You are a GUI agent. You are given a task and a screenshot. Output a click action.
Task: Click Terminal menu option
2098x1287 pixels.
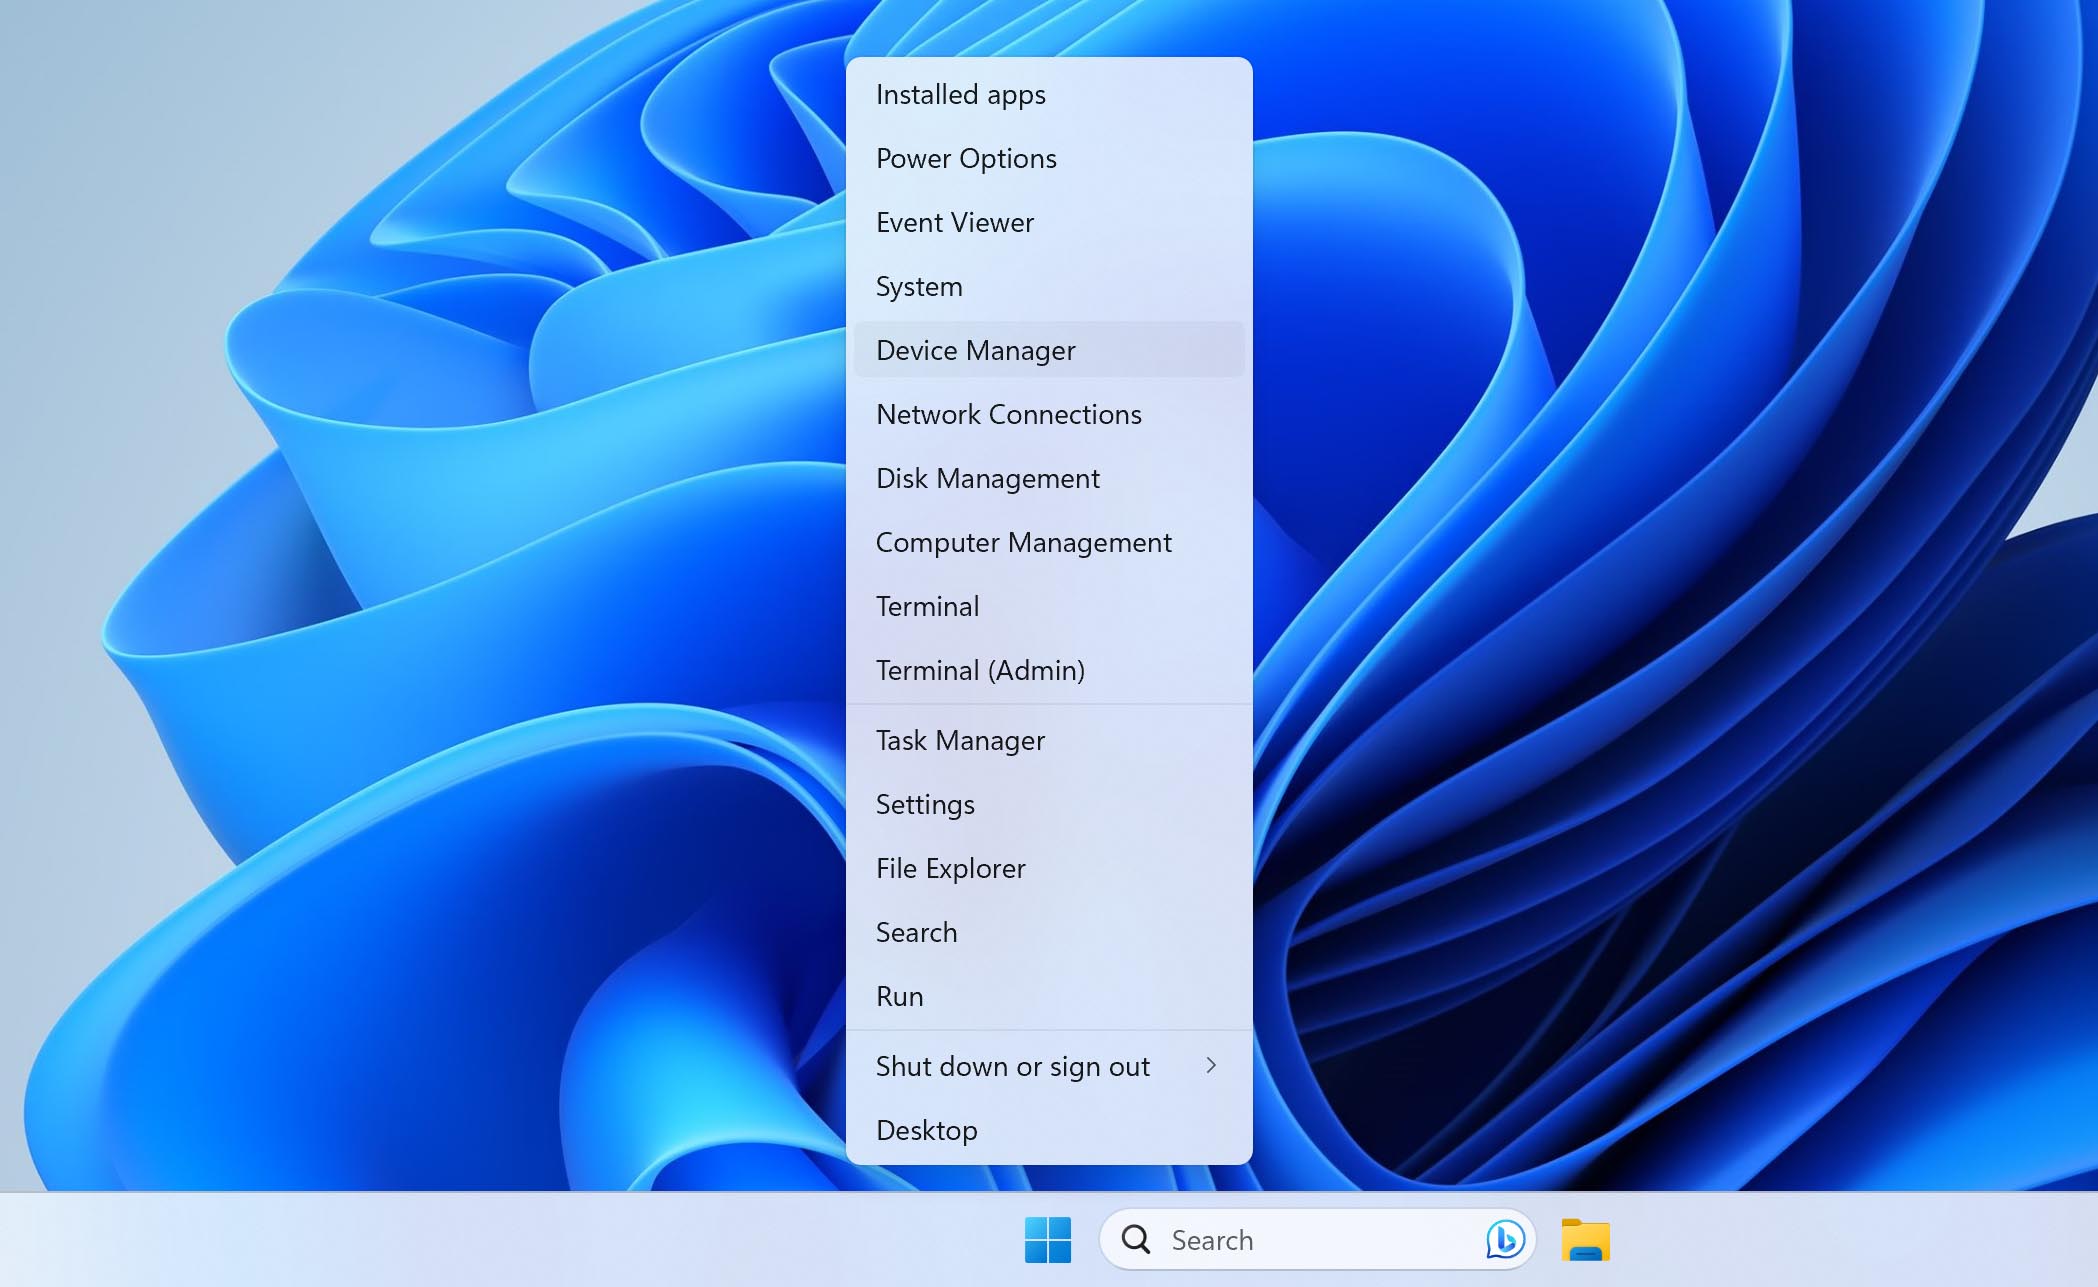[x=928, y=605]
